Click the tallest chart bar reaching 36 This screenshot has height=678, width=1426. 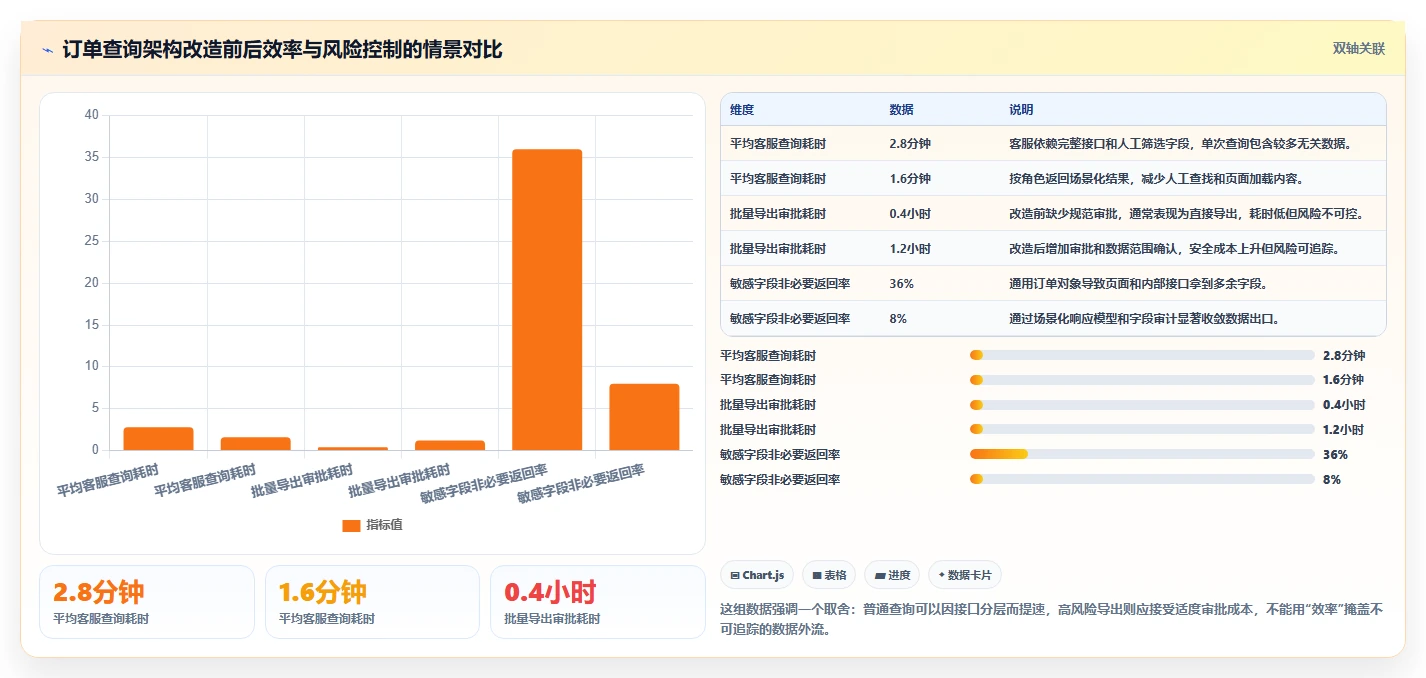click(547, 299)
